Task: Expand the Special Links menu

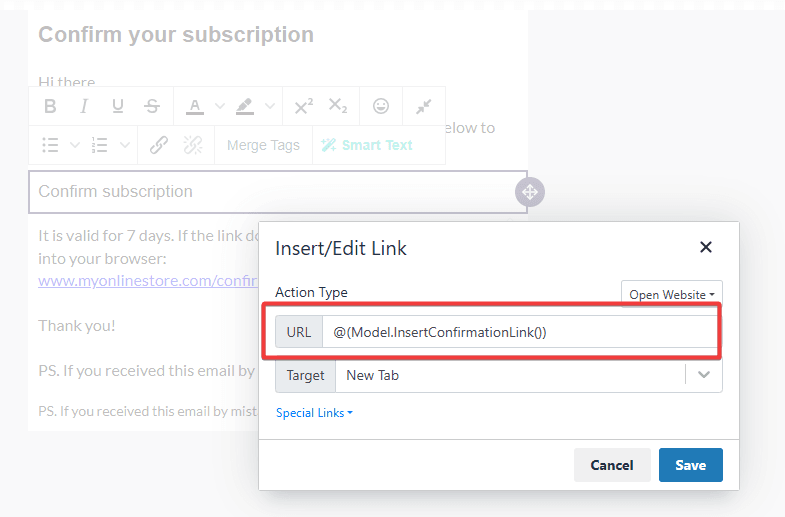Action: point(314,413)
